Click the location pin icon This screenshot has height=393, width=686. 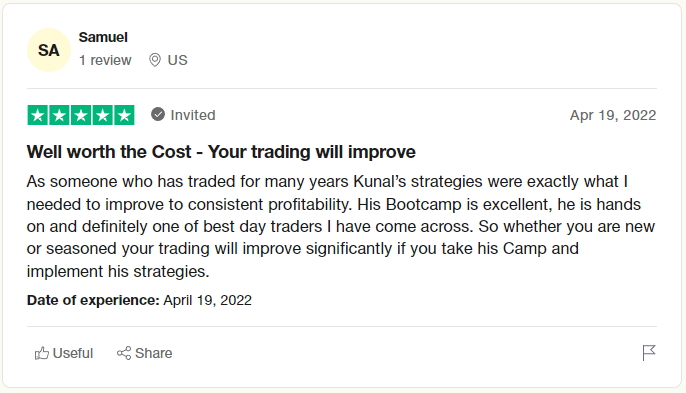pos(154,60)
